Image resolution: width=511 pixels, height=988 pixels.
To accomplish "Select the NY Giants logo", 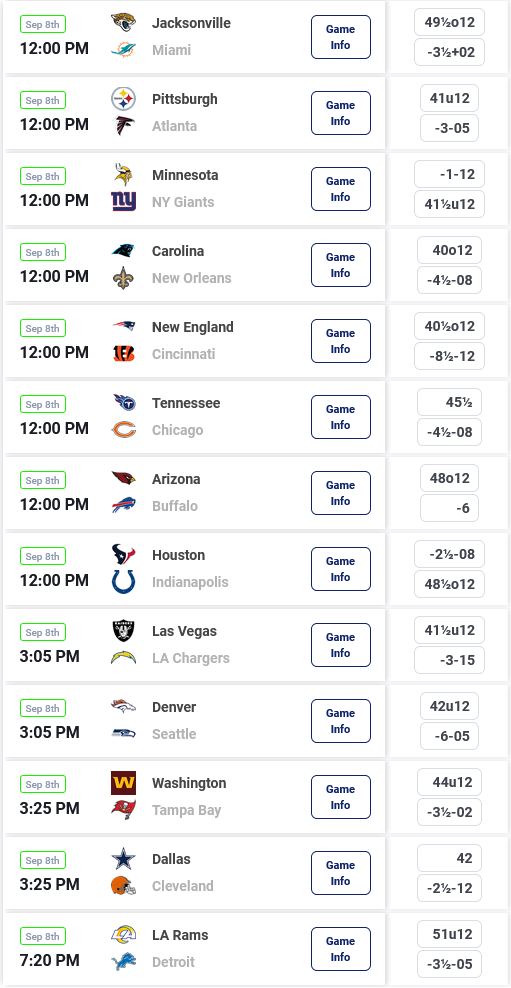I will tap(123, 202).
